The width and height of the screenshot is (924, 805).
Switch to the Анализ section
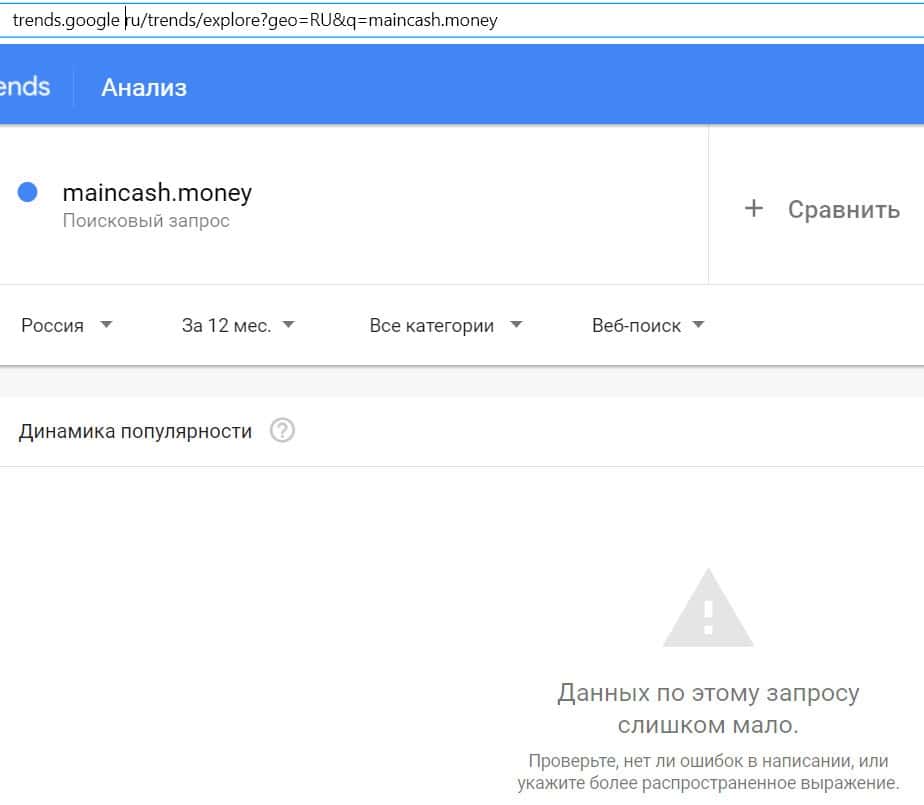tap(144, 87)
